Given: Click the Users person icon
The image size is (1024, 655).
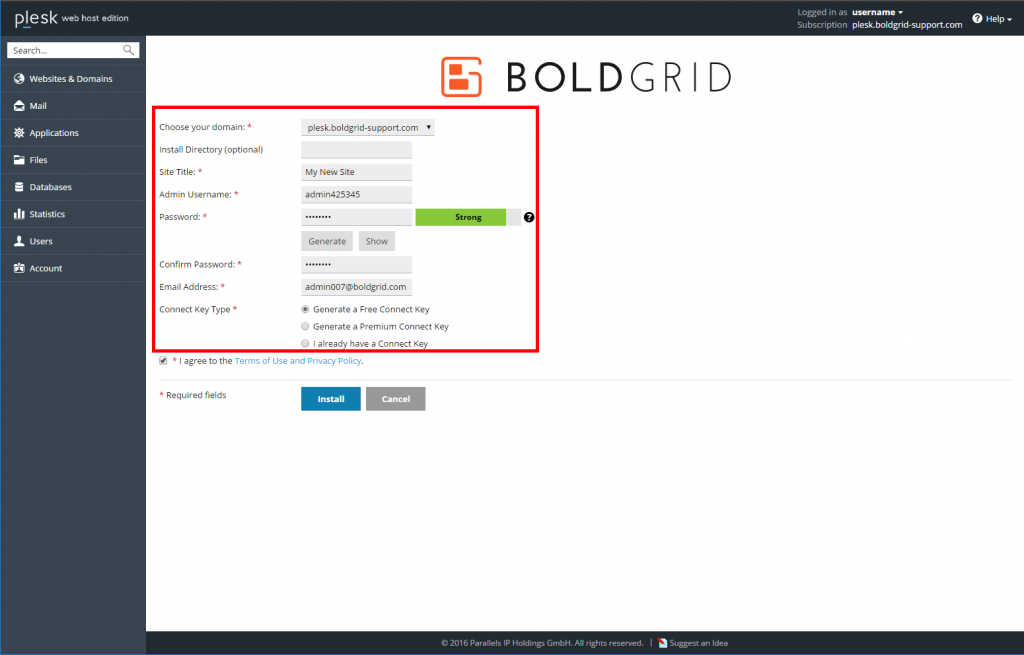Looking at the screenshot, I should point(19,241).
